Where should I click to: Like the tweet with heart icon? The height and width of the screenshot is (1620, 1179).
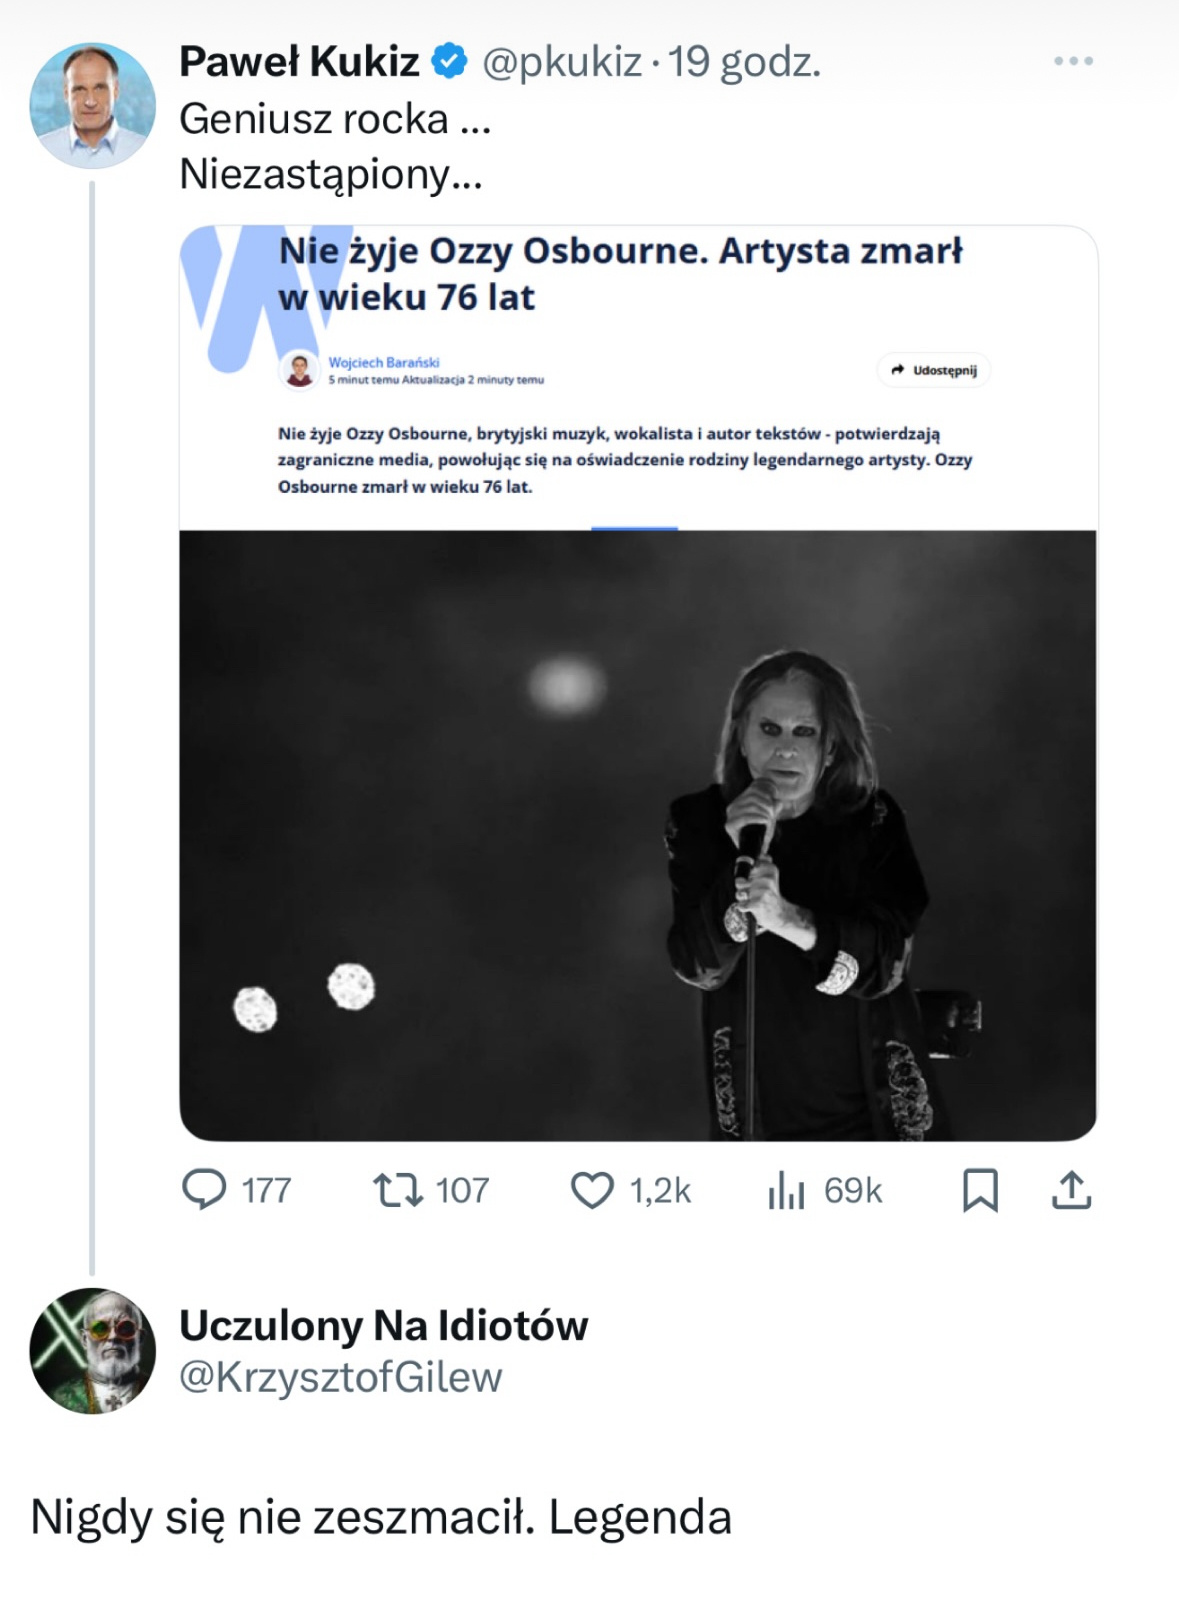pos(592,1190)
